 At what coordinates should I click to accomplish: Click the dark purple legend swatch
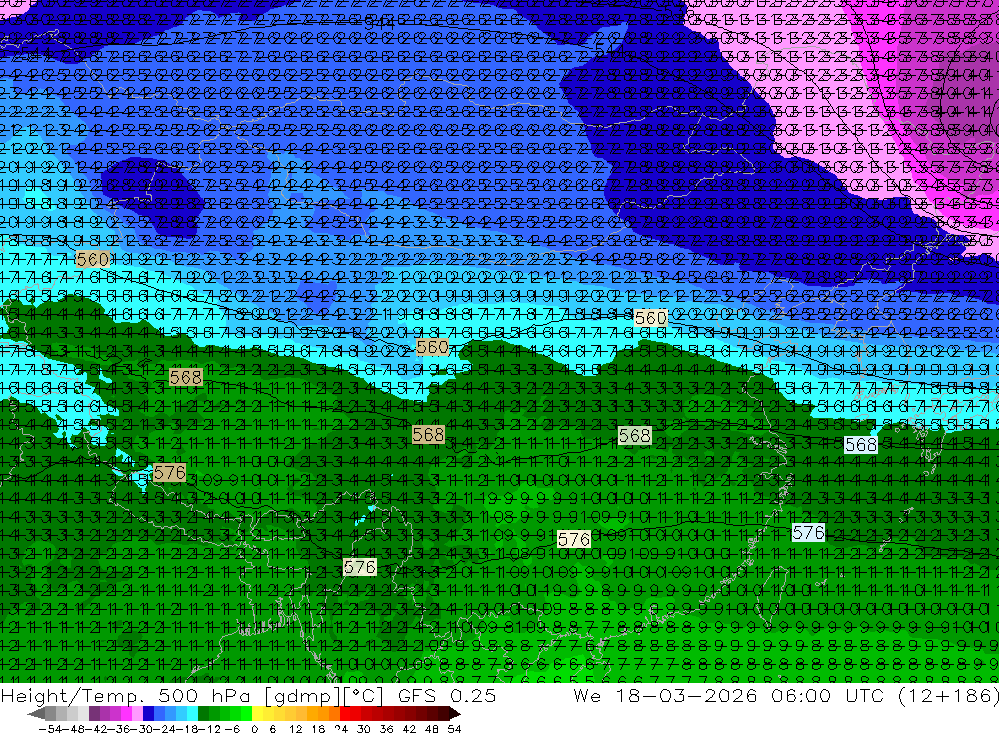[x=94, y=714]
